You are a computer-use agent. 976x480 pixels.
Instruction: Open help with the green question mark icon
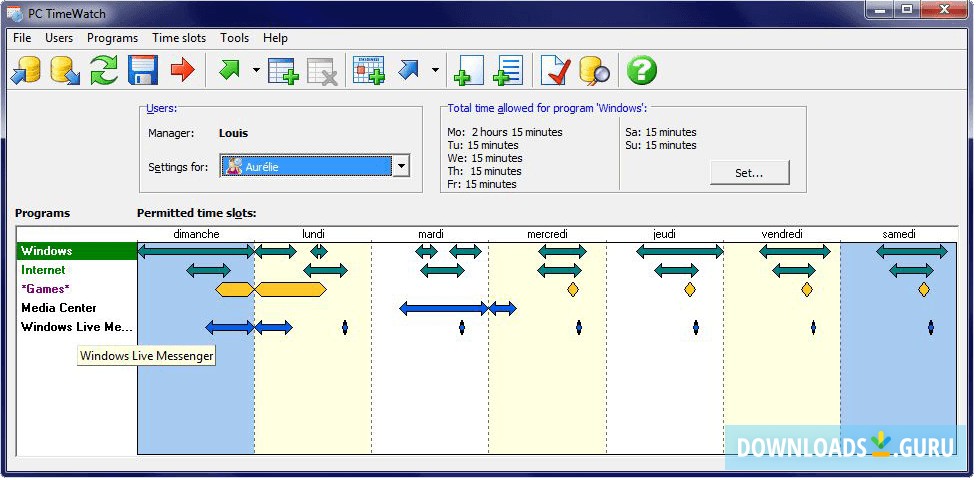pyautogui.click(x=642, y=70)
